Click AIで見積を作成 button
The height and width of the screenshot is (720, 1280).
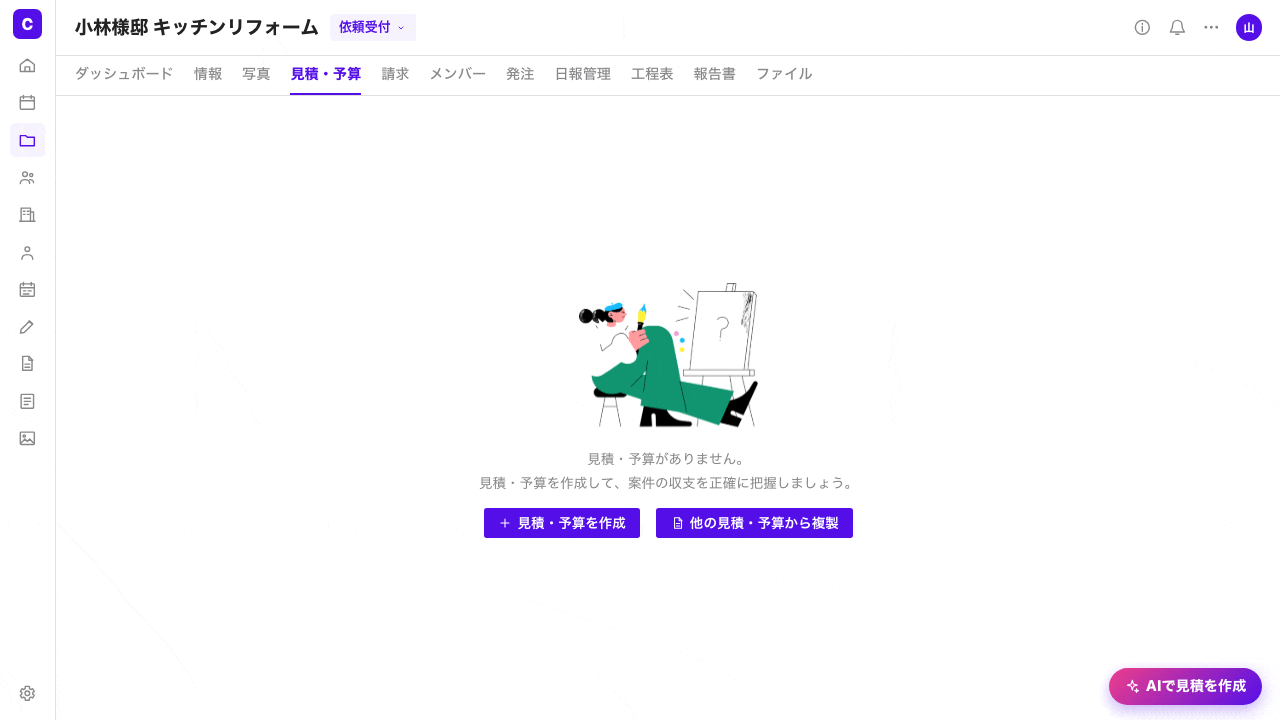tap(1185, 686)
